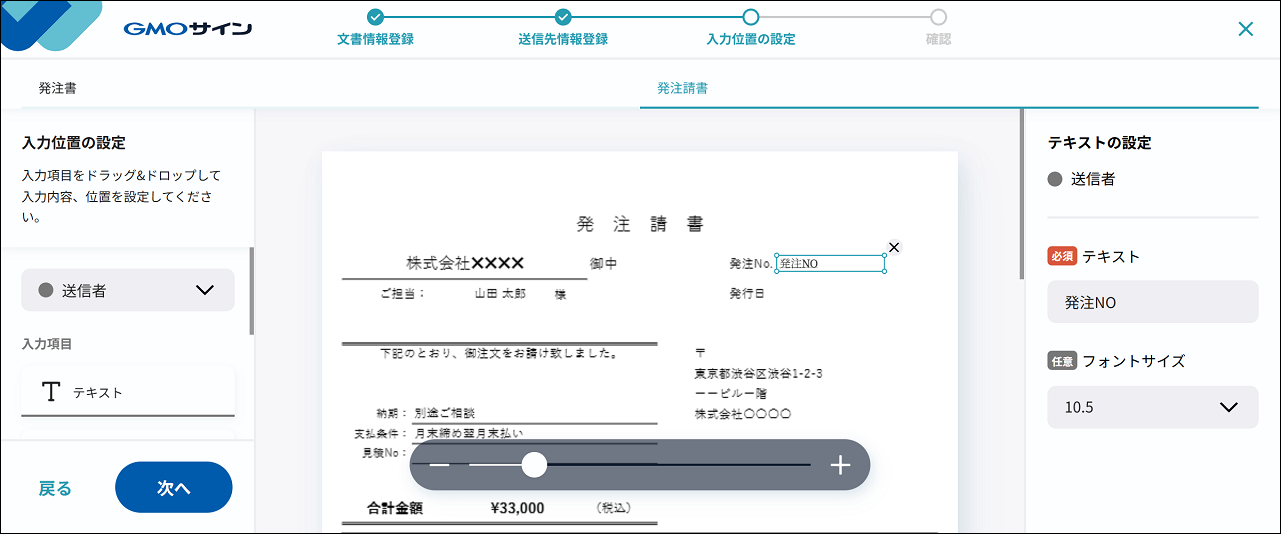Click the 入力位置の設定 step circle
Image resolution: width=1281 pixels, height=534 pixels.
point(751,17)
